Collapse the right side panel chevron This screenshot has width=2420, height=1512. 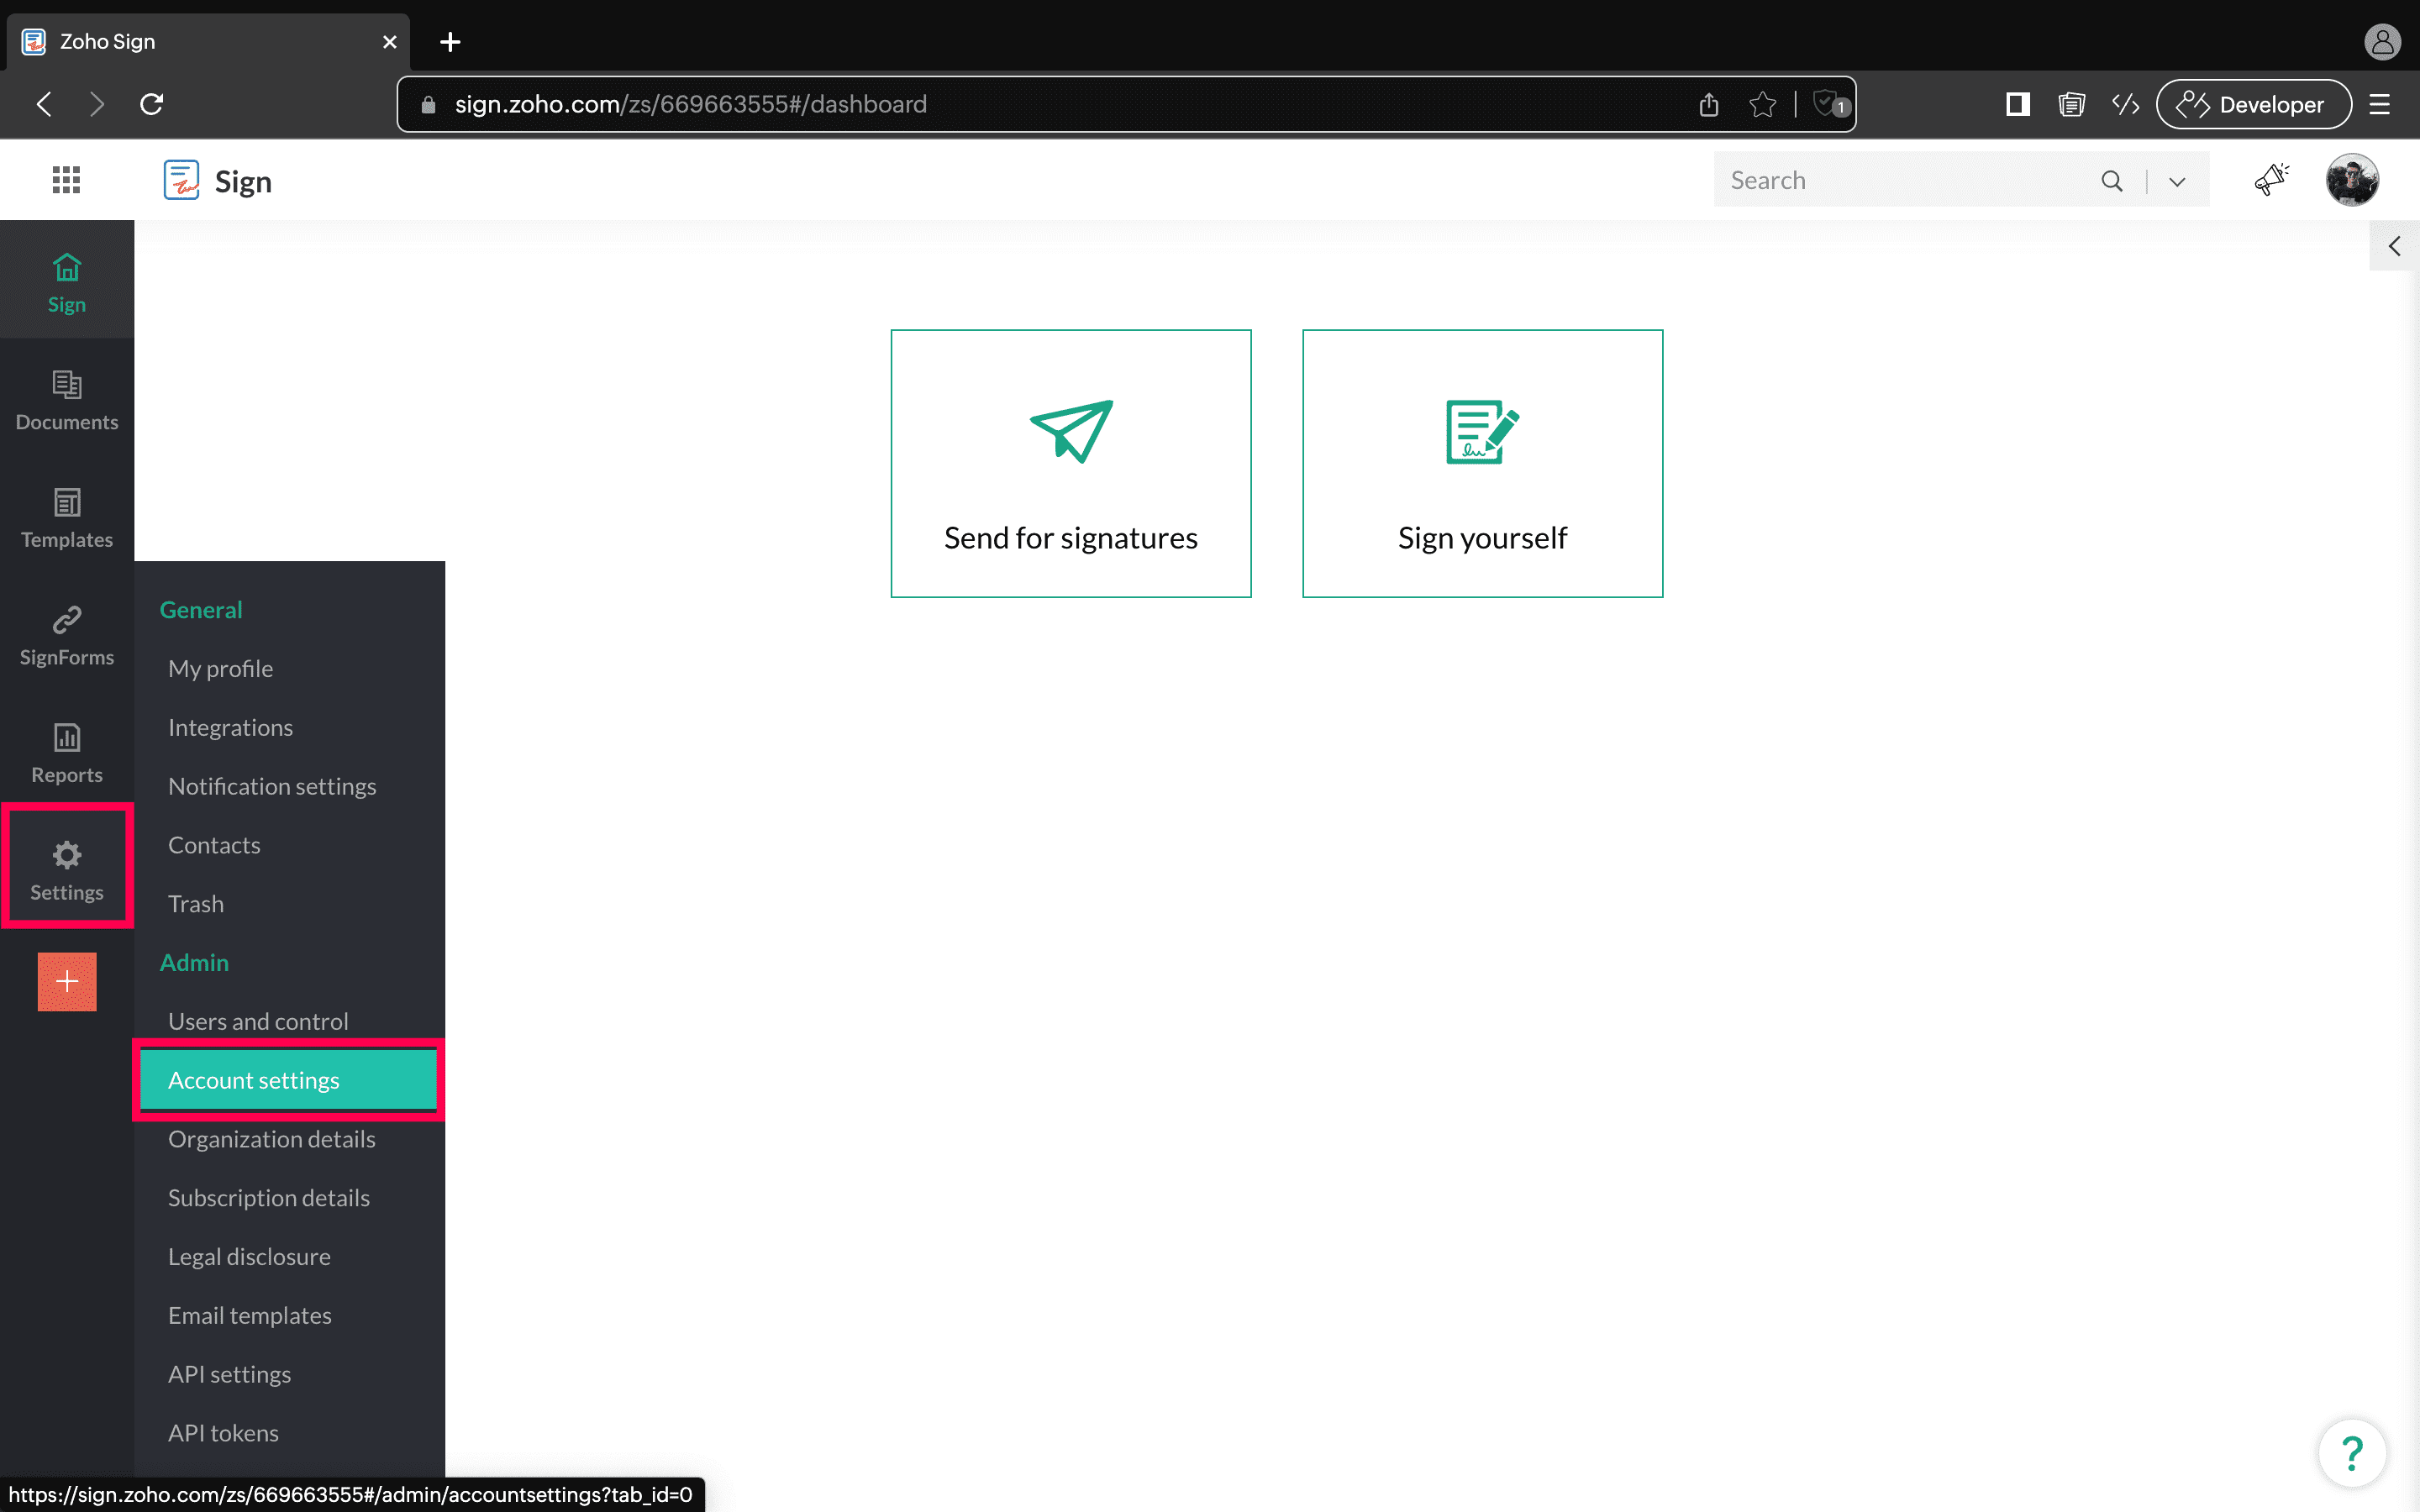tap(2394, 246)
